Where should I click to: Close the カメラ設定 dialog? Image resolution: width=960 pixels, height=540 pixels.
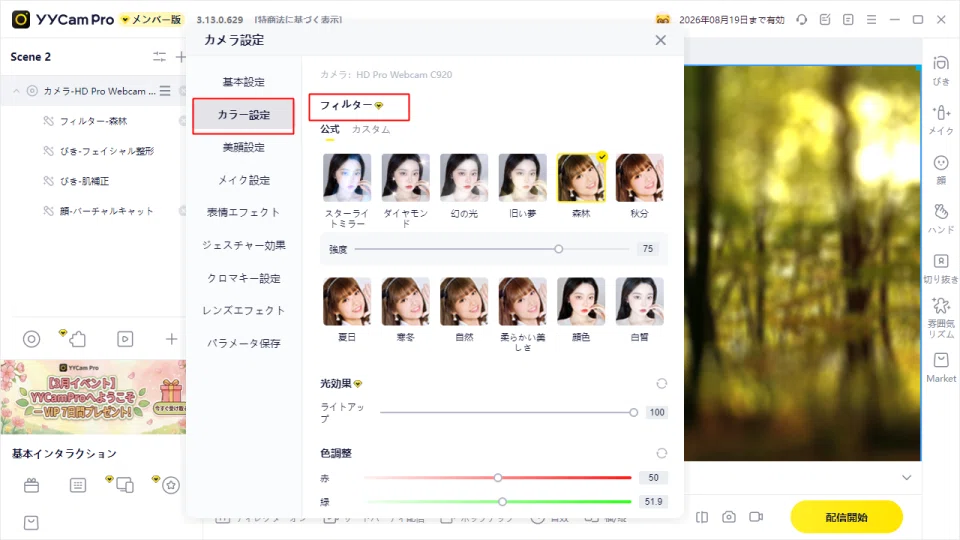[x=660, y=40]
